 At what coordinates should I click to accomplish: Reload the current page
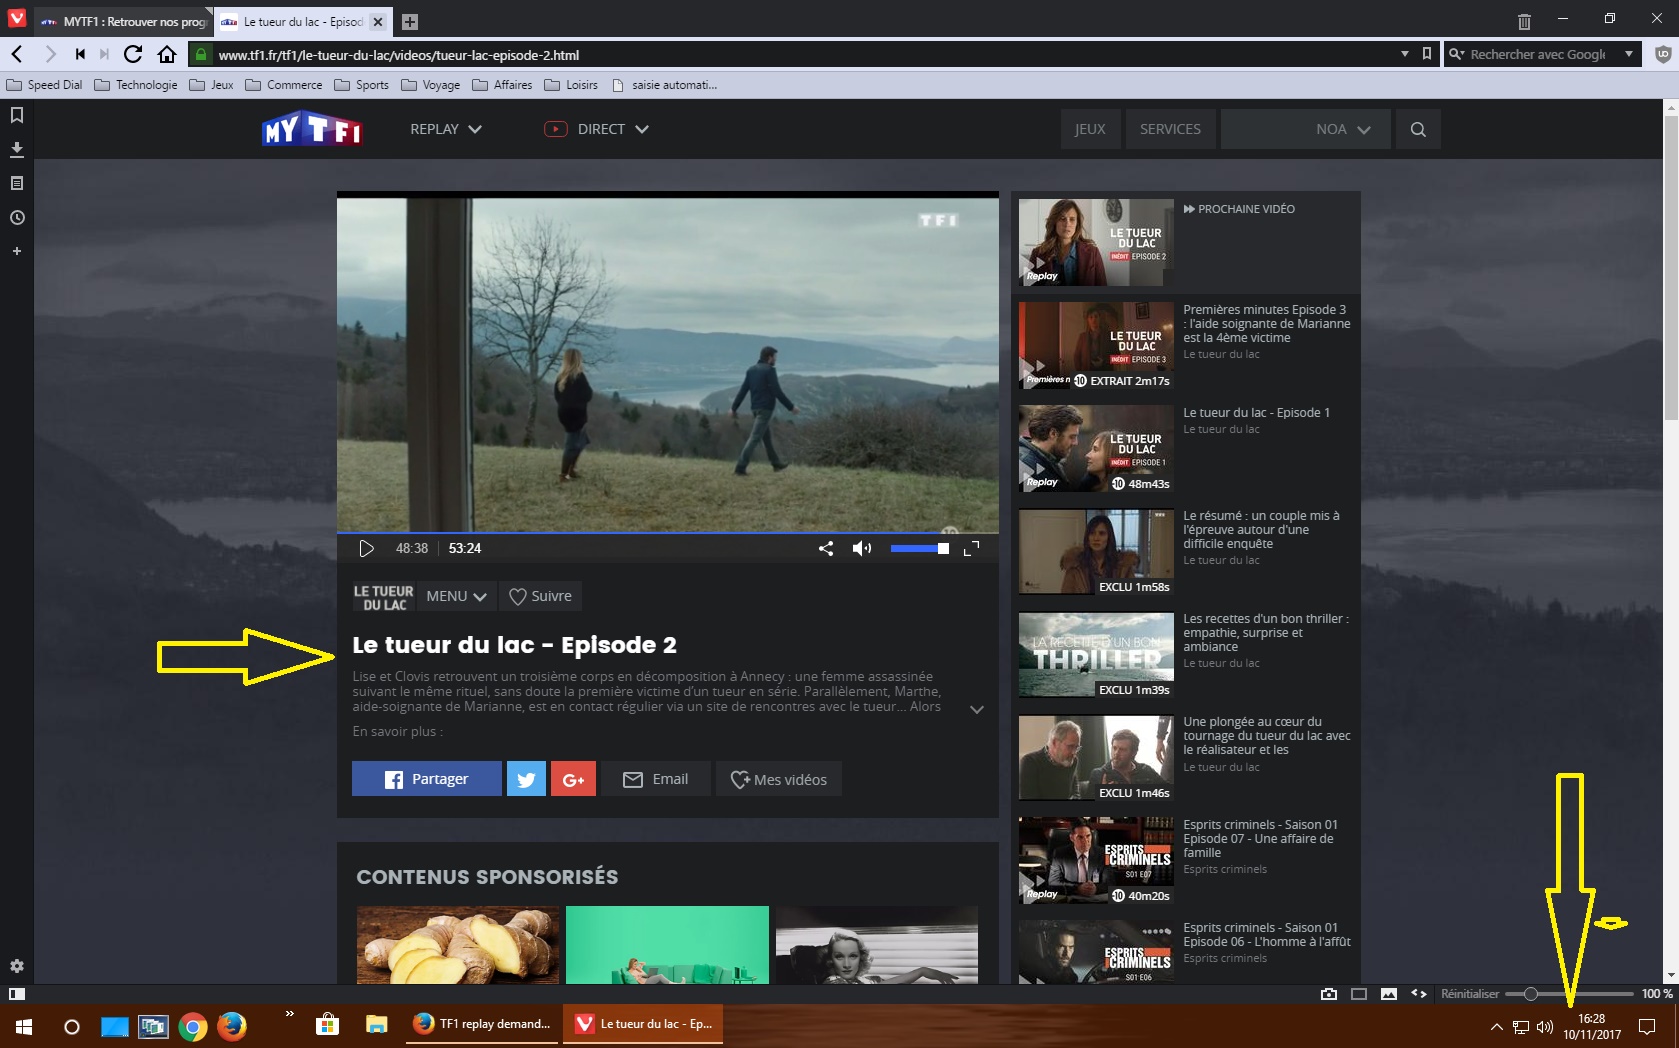coord(132,54)
